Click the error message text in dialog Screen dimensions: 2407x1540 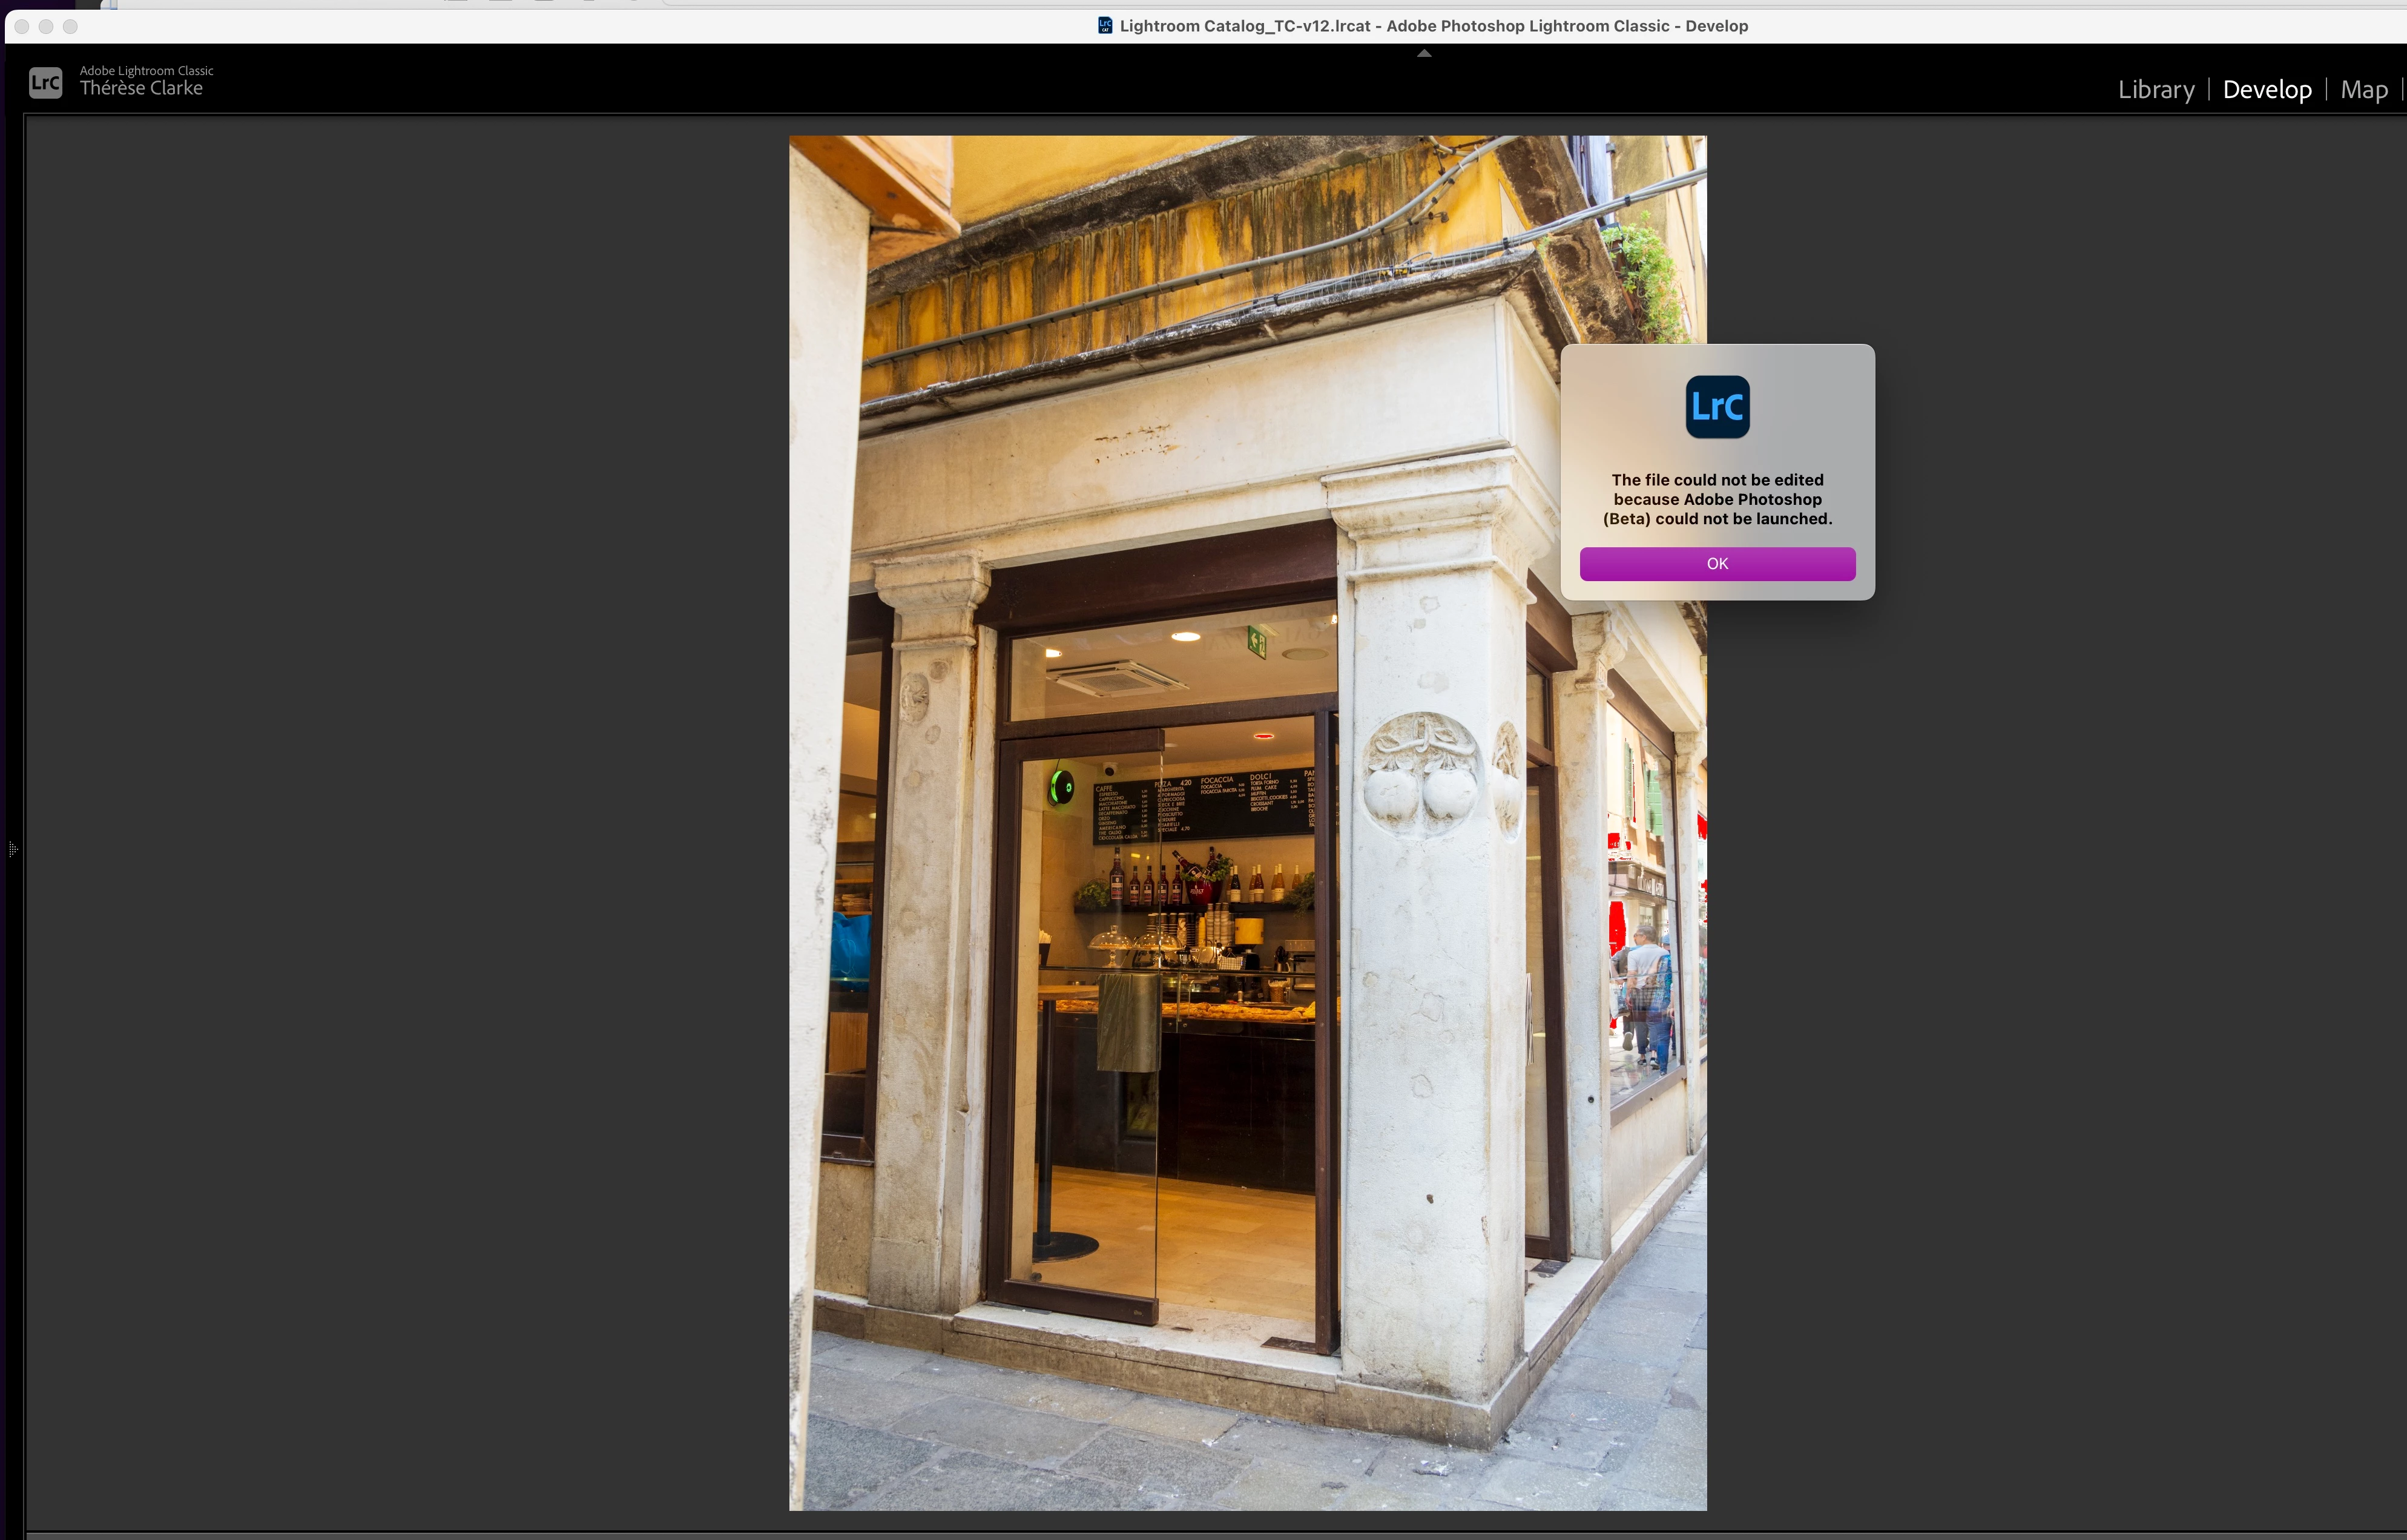pyautogui.click(x=1717, y=499)
